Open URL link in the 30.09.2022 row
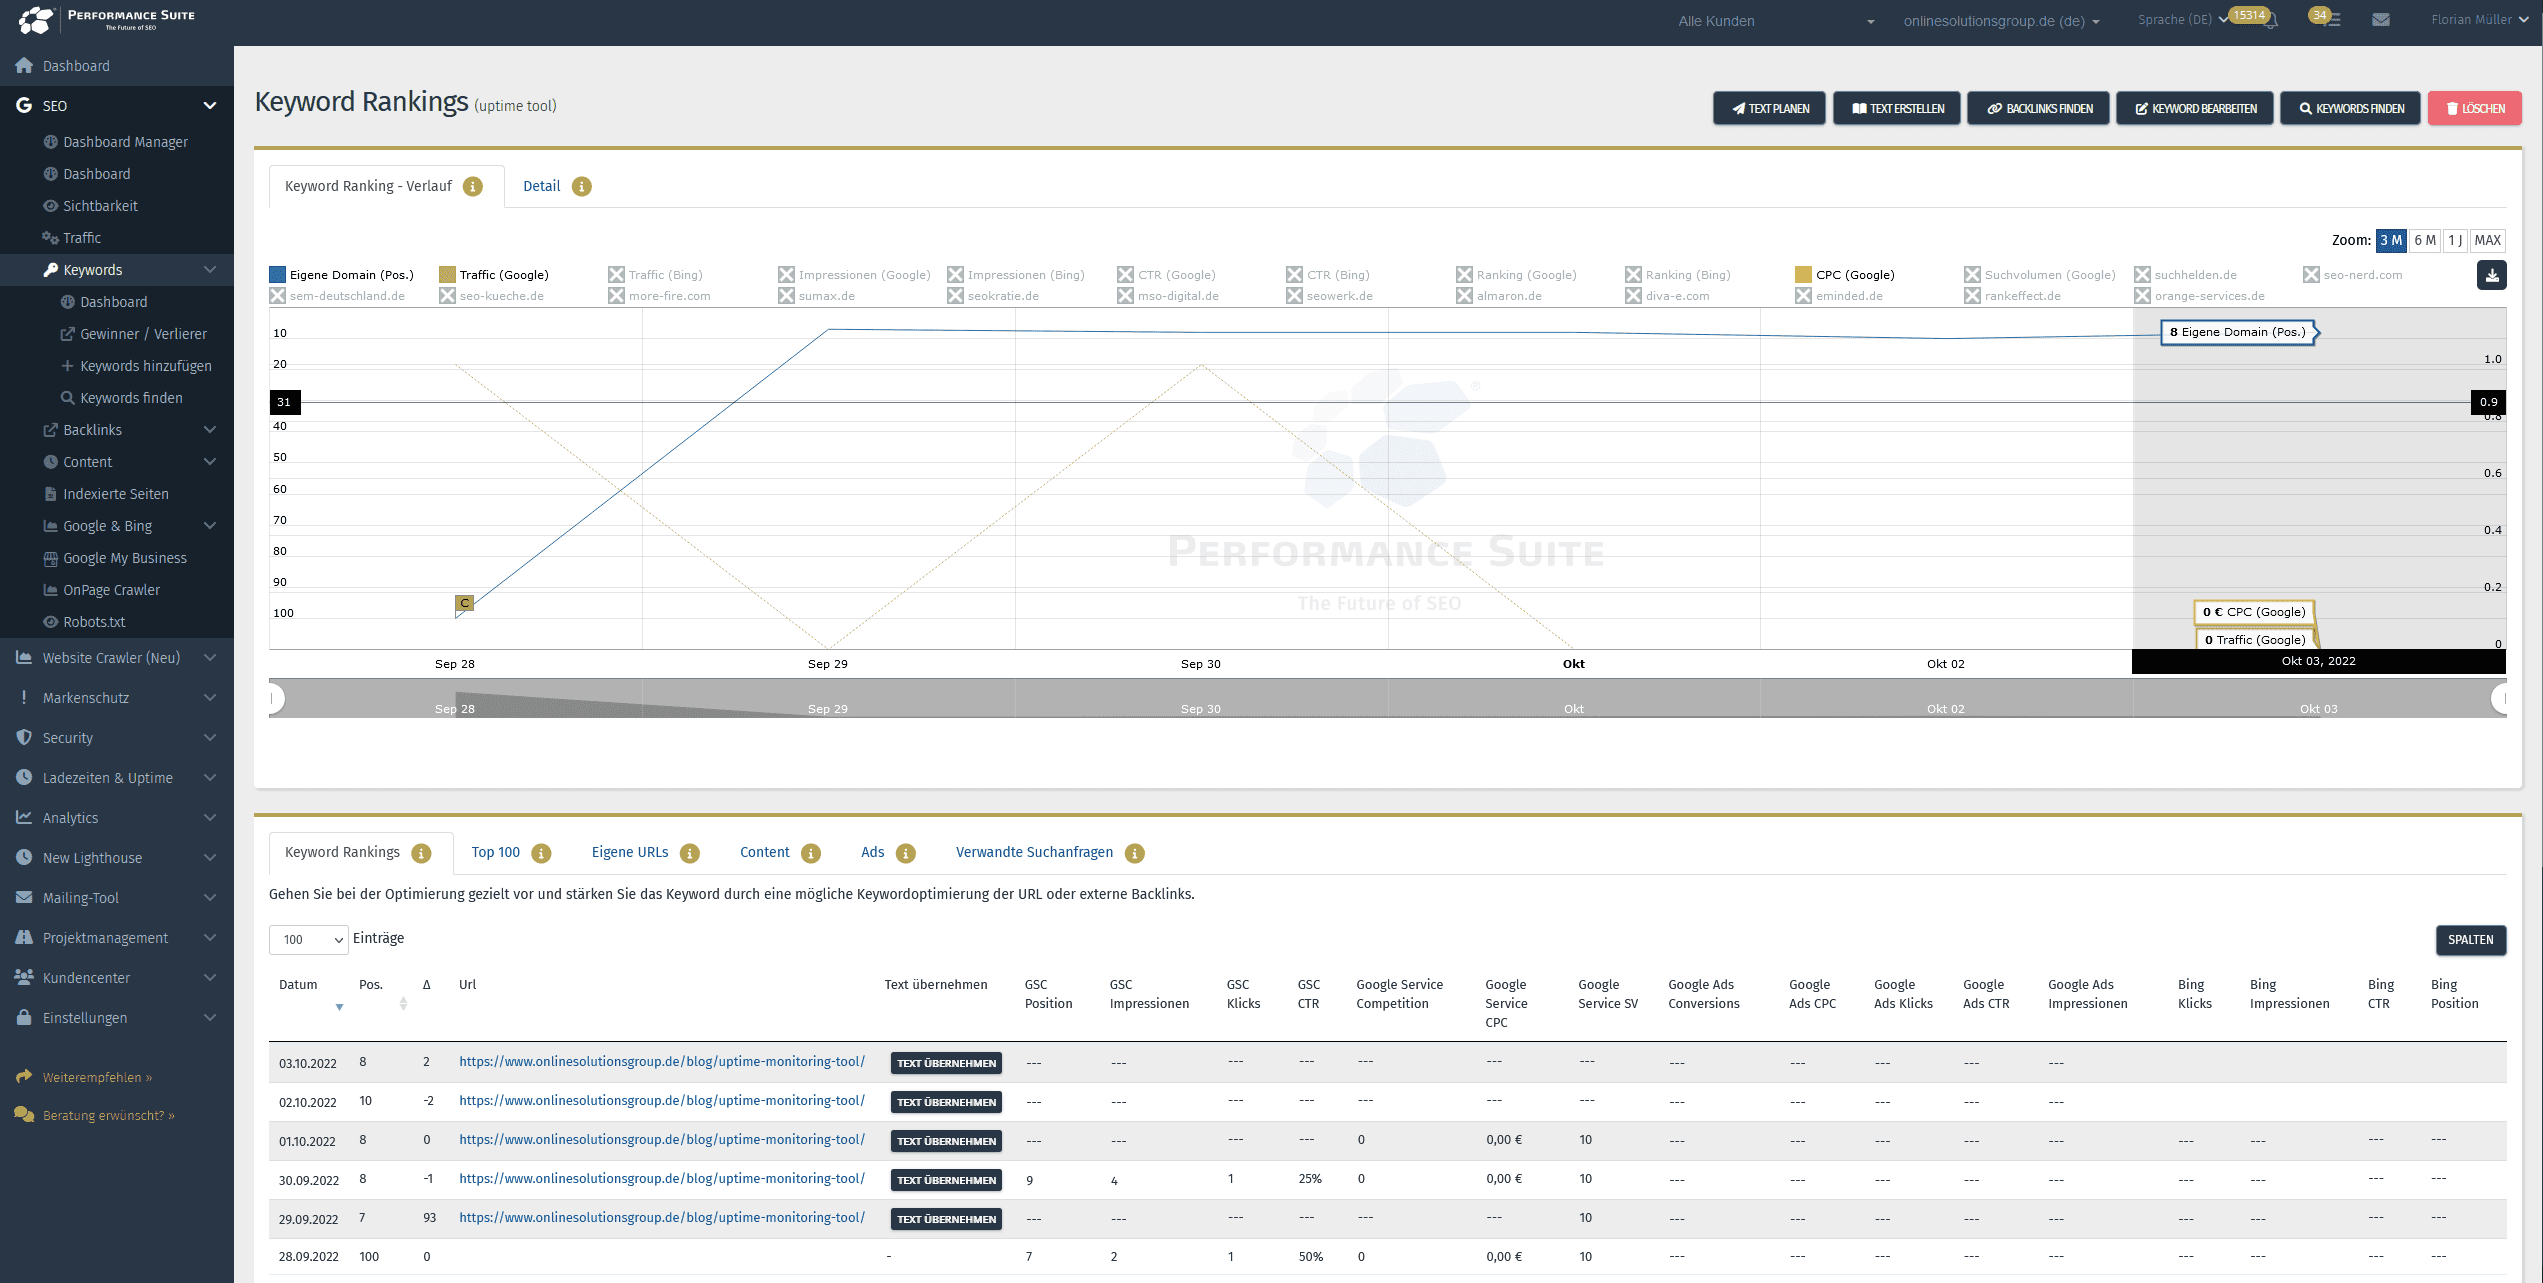Image resolution: width=2543 pixels, height=1283 pixels. tap(662, 1179)
